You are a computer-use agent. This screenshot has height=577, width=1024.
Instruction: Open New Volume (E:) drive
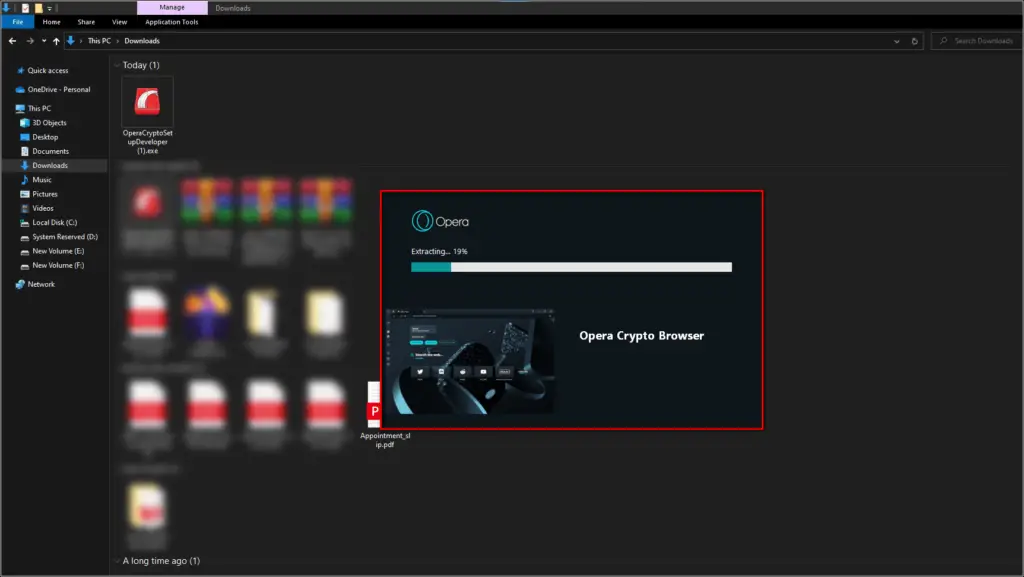[x=58, y=251]
